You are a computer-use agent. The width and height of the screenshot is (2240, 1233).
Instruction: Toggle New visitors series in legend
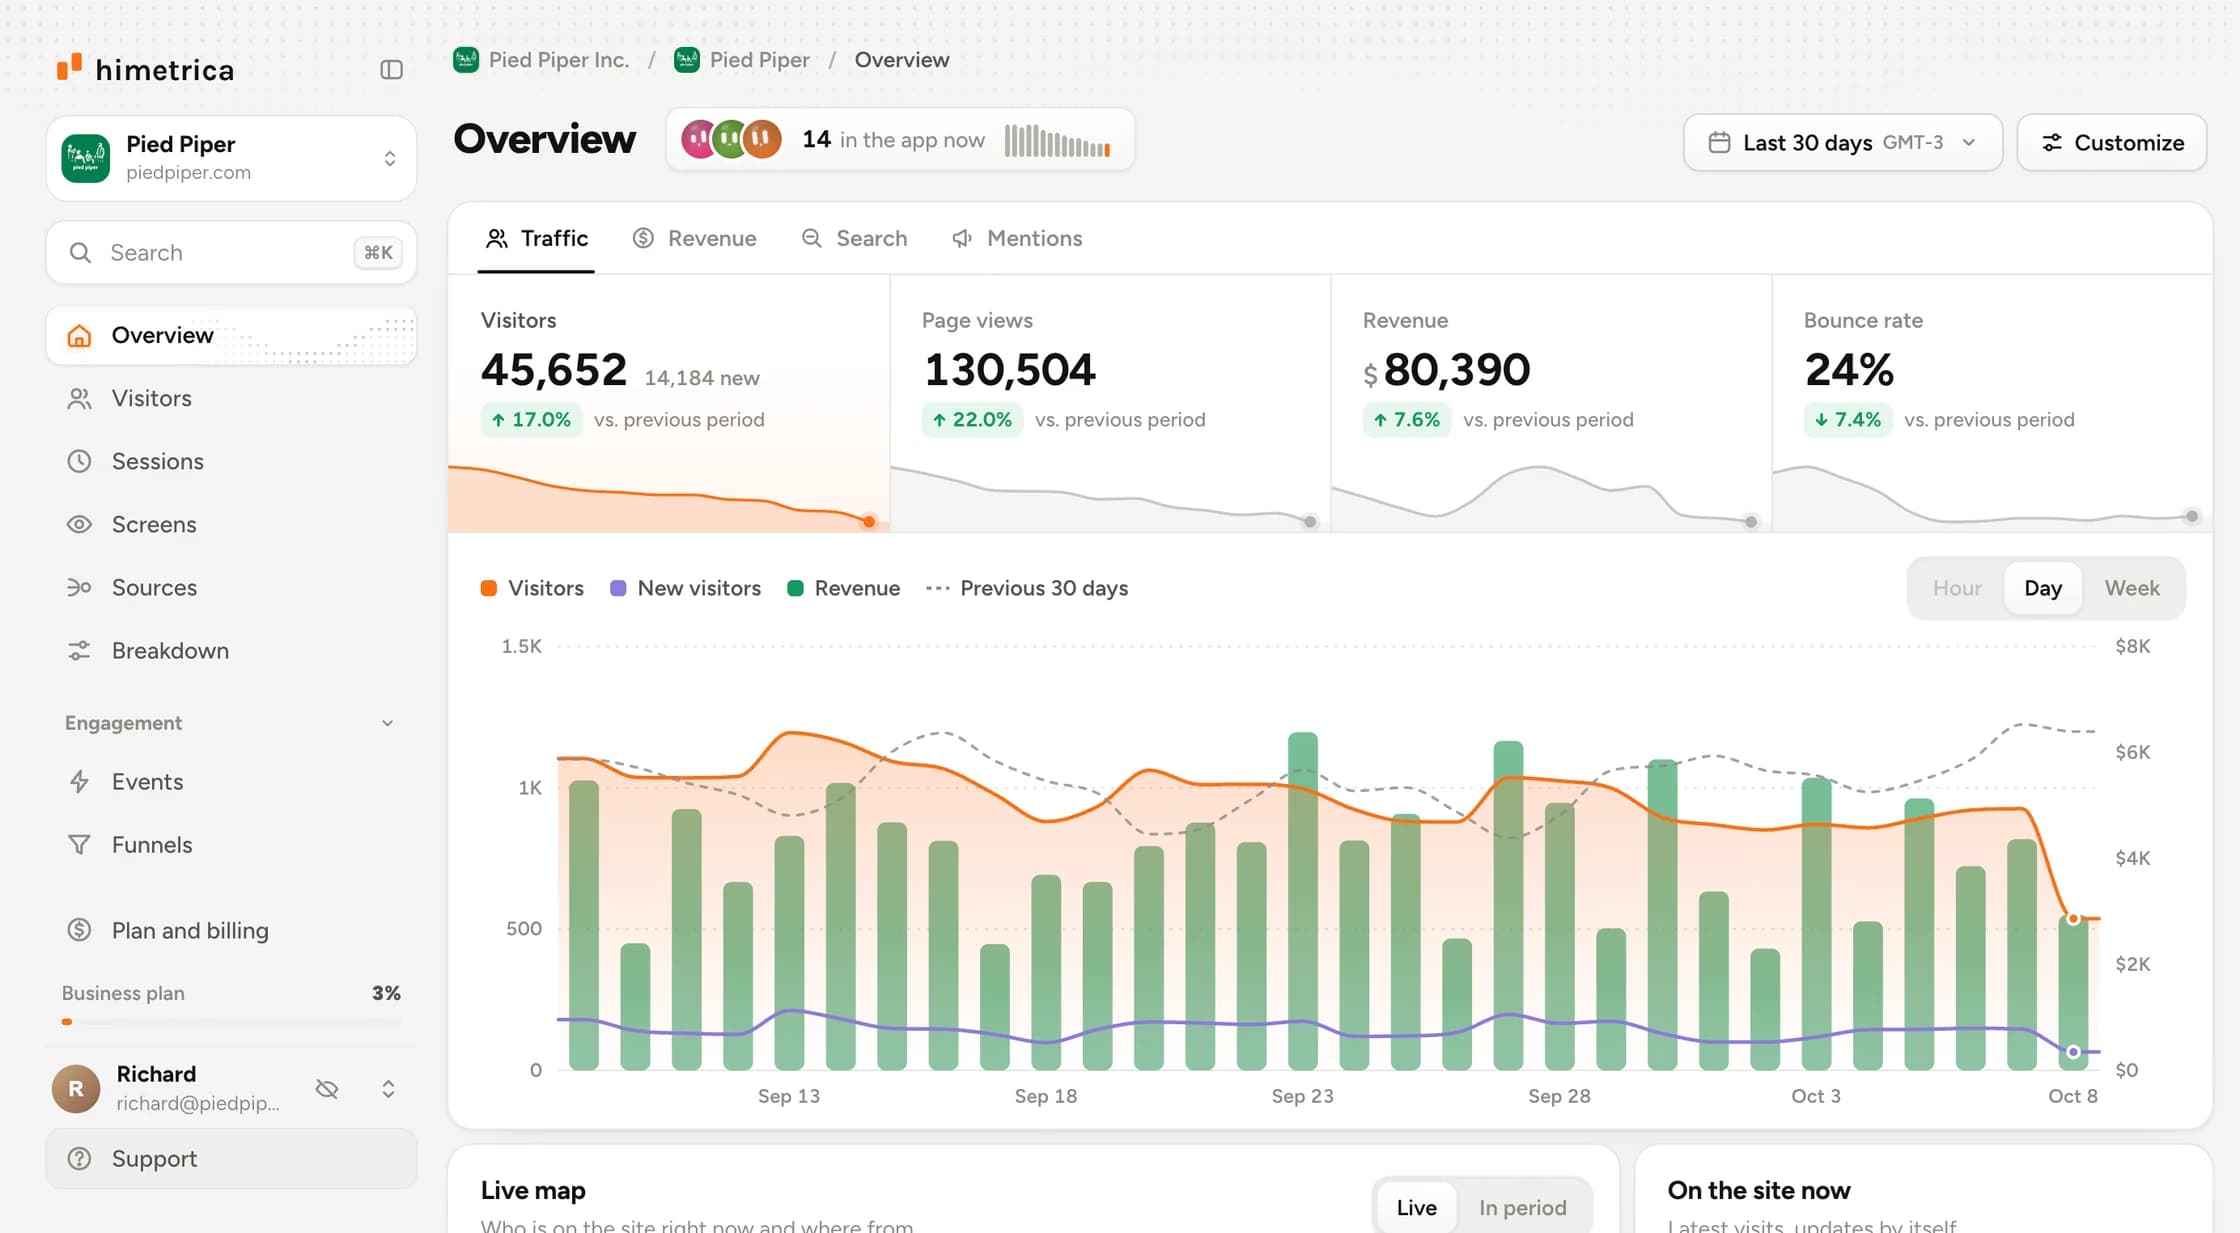click(x=686, y=588)
